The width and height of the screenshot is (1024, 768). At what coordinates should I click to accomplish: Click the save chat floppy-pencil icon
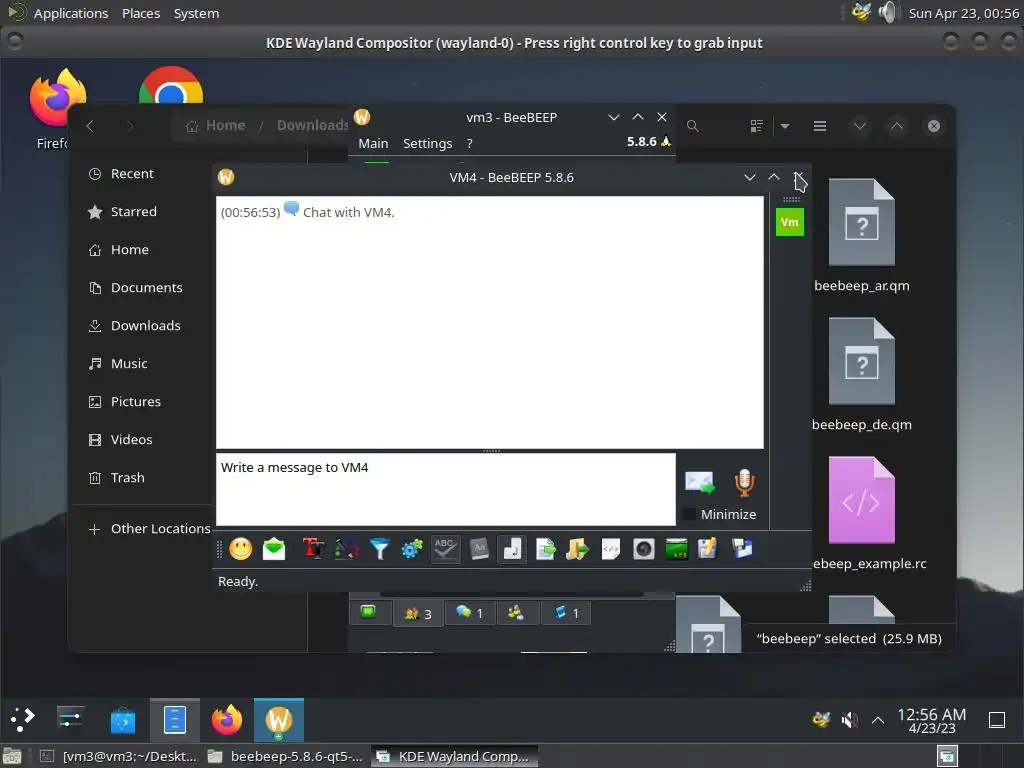coord(708,549)
